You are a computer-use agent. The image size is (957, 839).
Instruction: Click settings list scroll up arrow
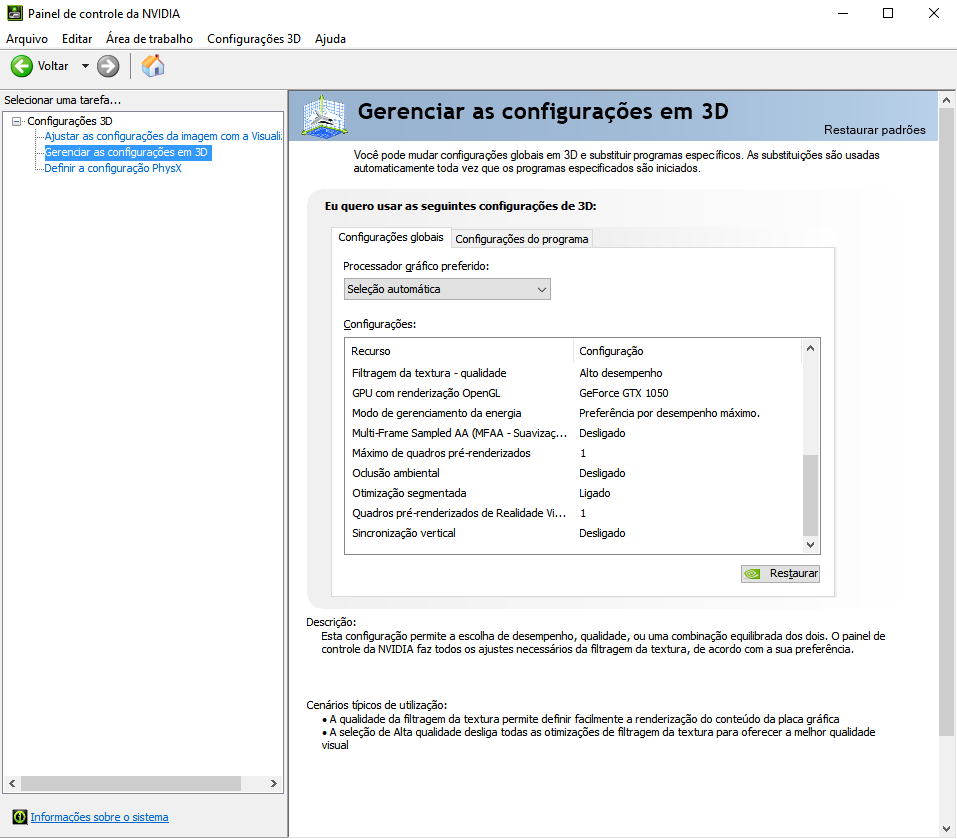pos(811,348)
